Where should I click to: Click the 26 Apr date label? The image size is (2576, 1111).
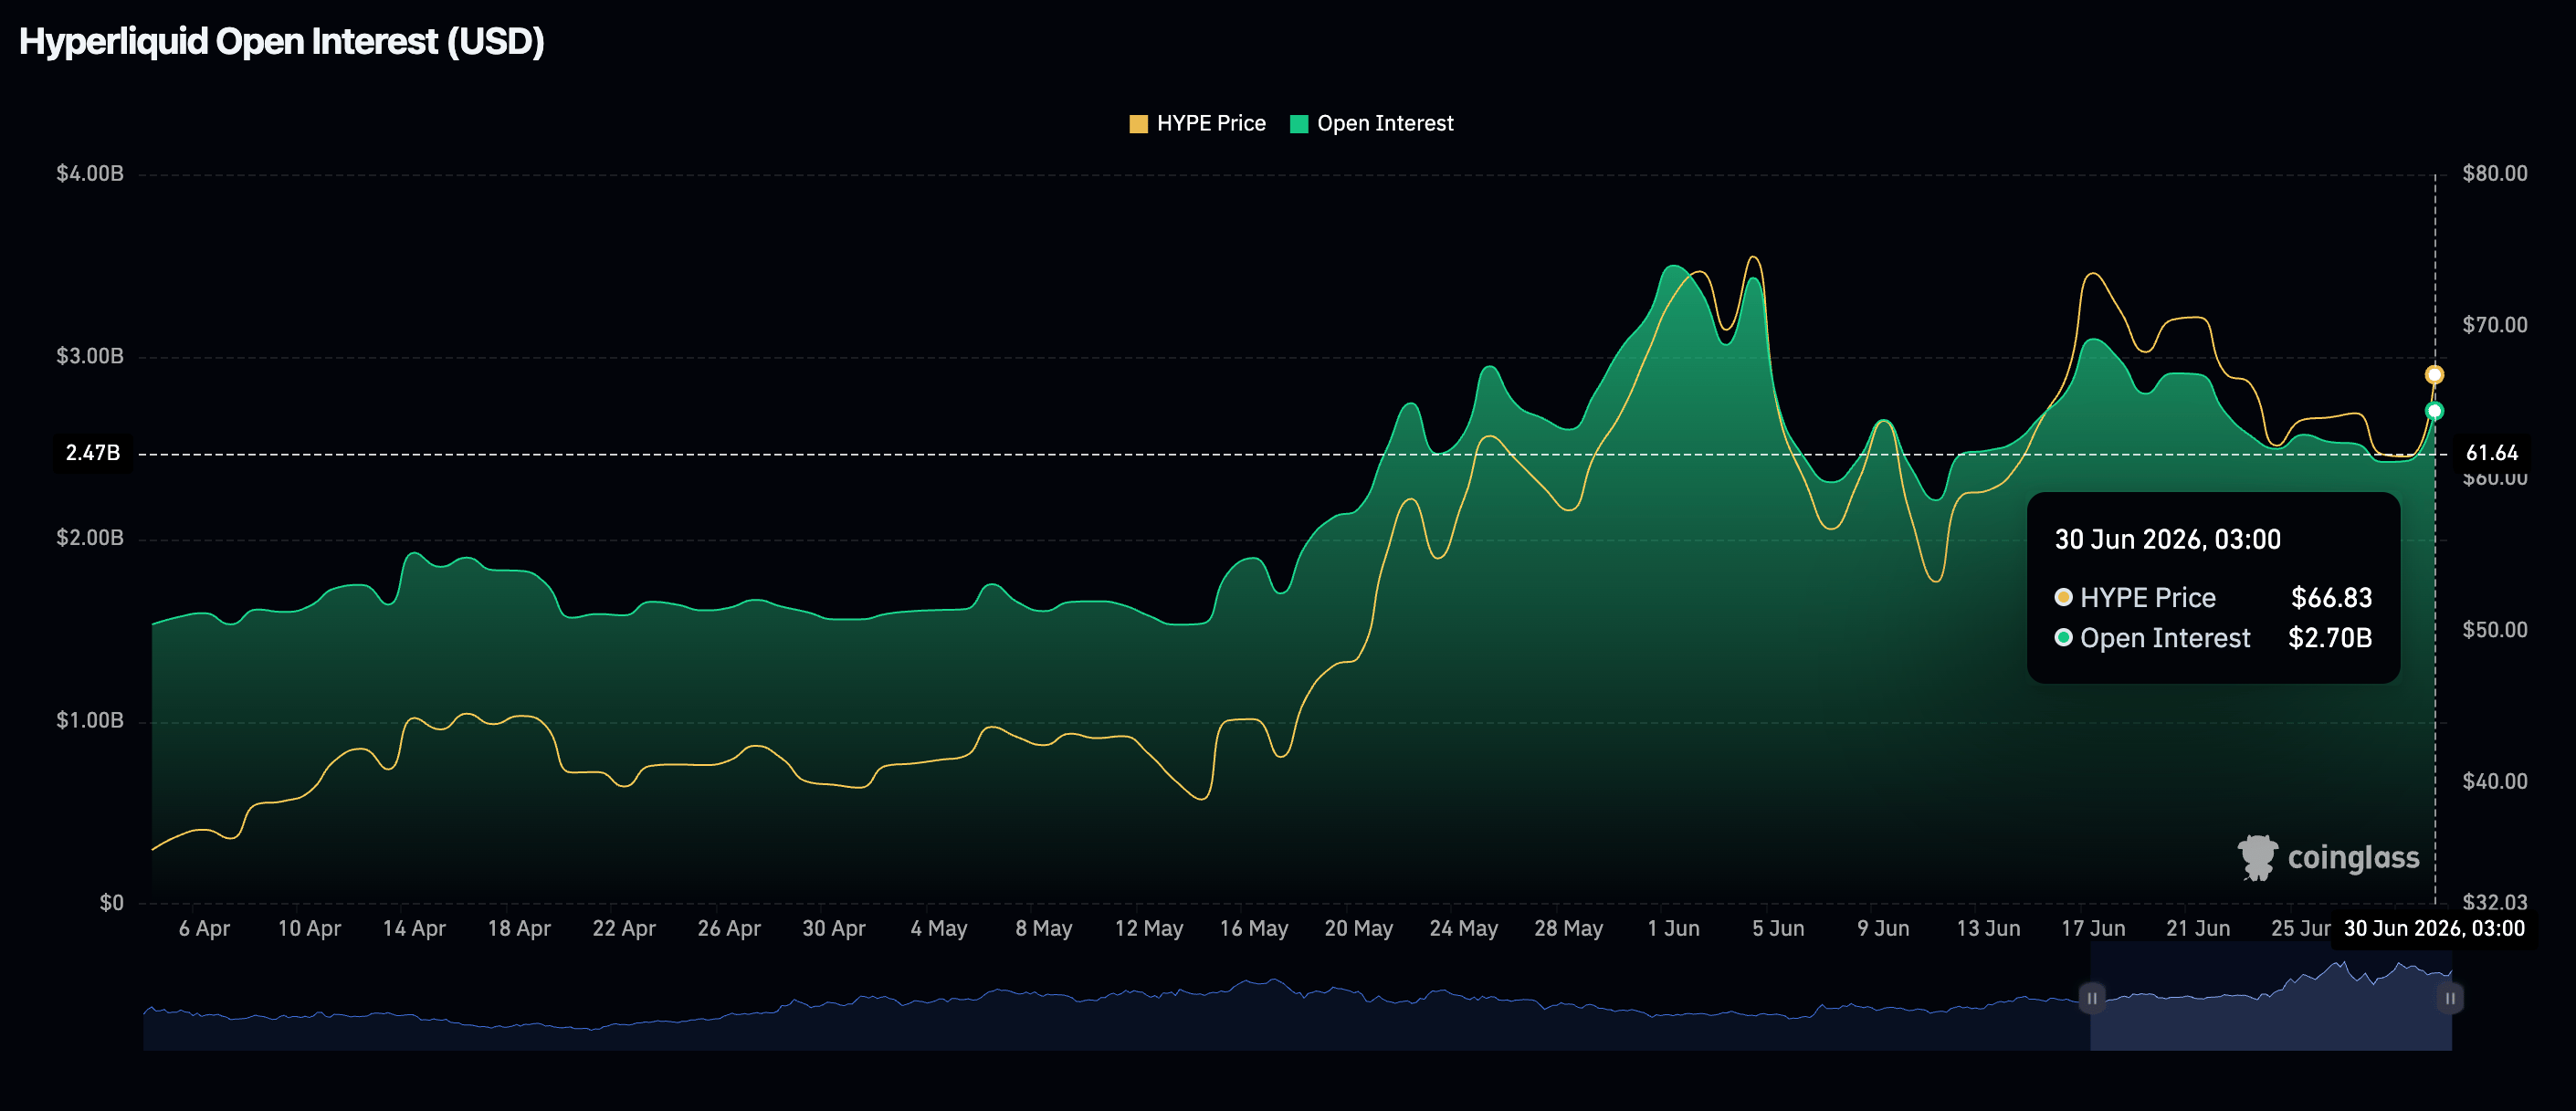(729, 928)
